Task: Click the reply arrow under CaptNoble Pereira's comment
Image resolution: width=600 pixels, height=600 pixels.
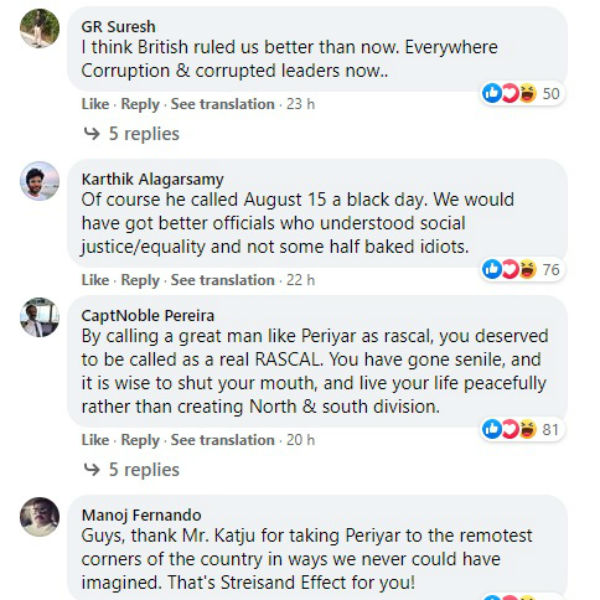Action: click(x=91, y=470)
